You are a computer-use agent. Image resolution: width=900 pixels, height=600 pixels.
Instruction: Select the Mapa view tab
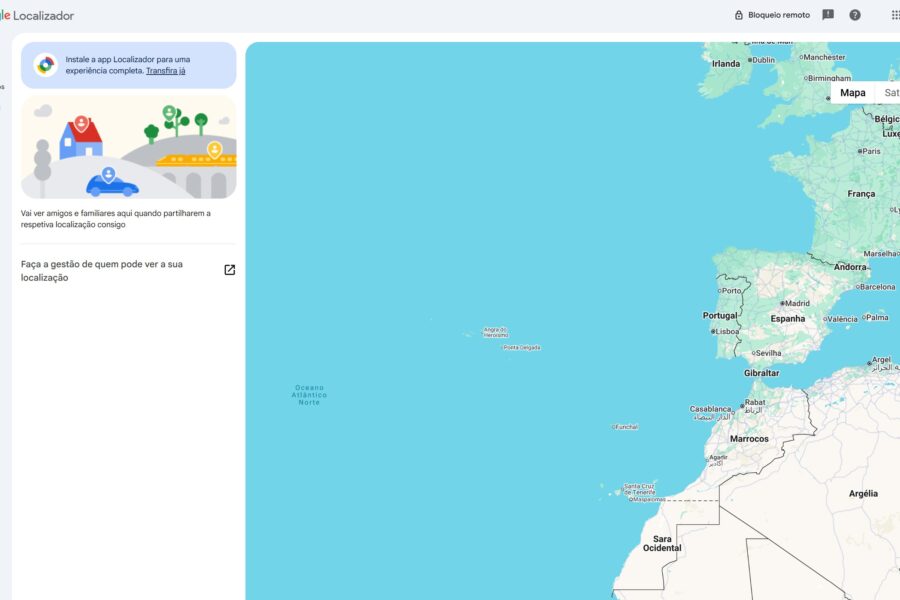(852, 92)
